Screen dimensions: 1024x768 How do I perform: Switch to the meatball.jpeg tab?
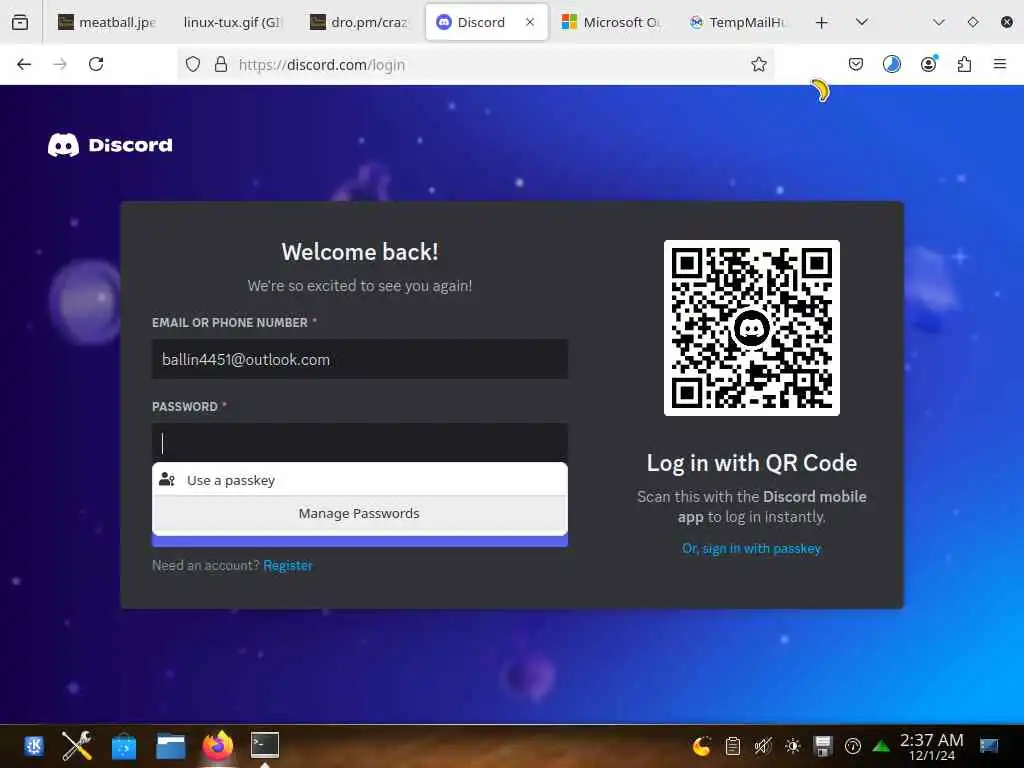pyautogui.click(x=107, y=22)
